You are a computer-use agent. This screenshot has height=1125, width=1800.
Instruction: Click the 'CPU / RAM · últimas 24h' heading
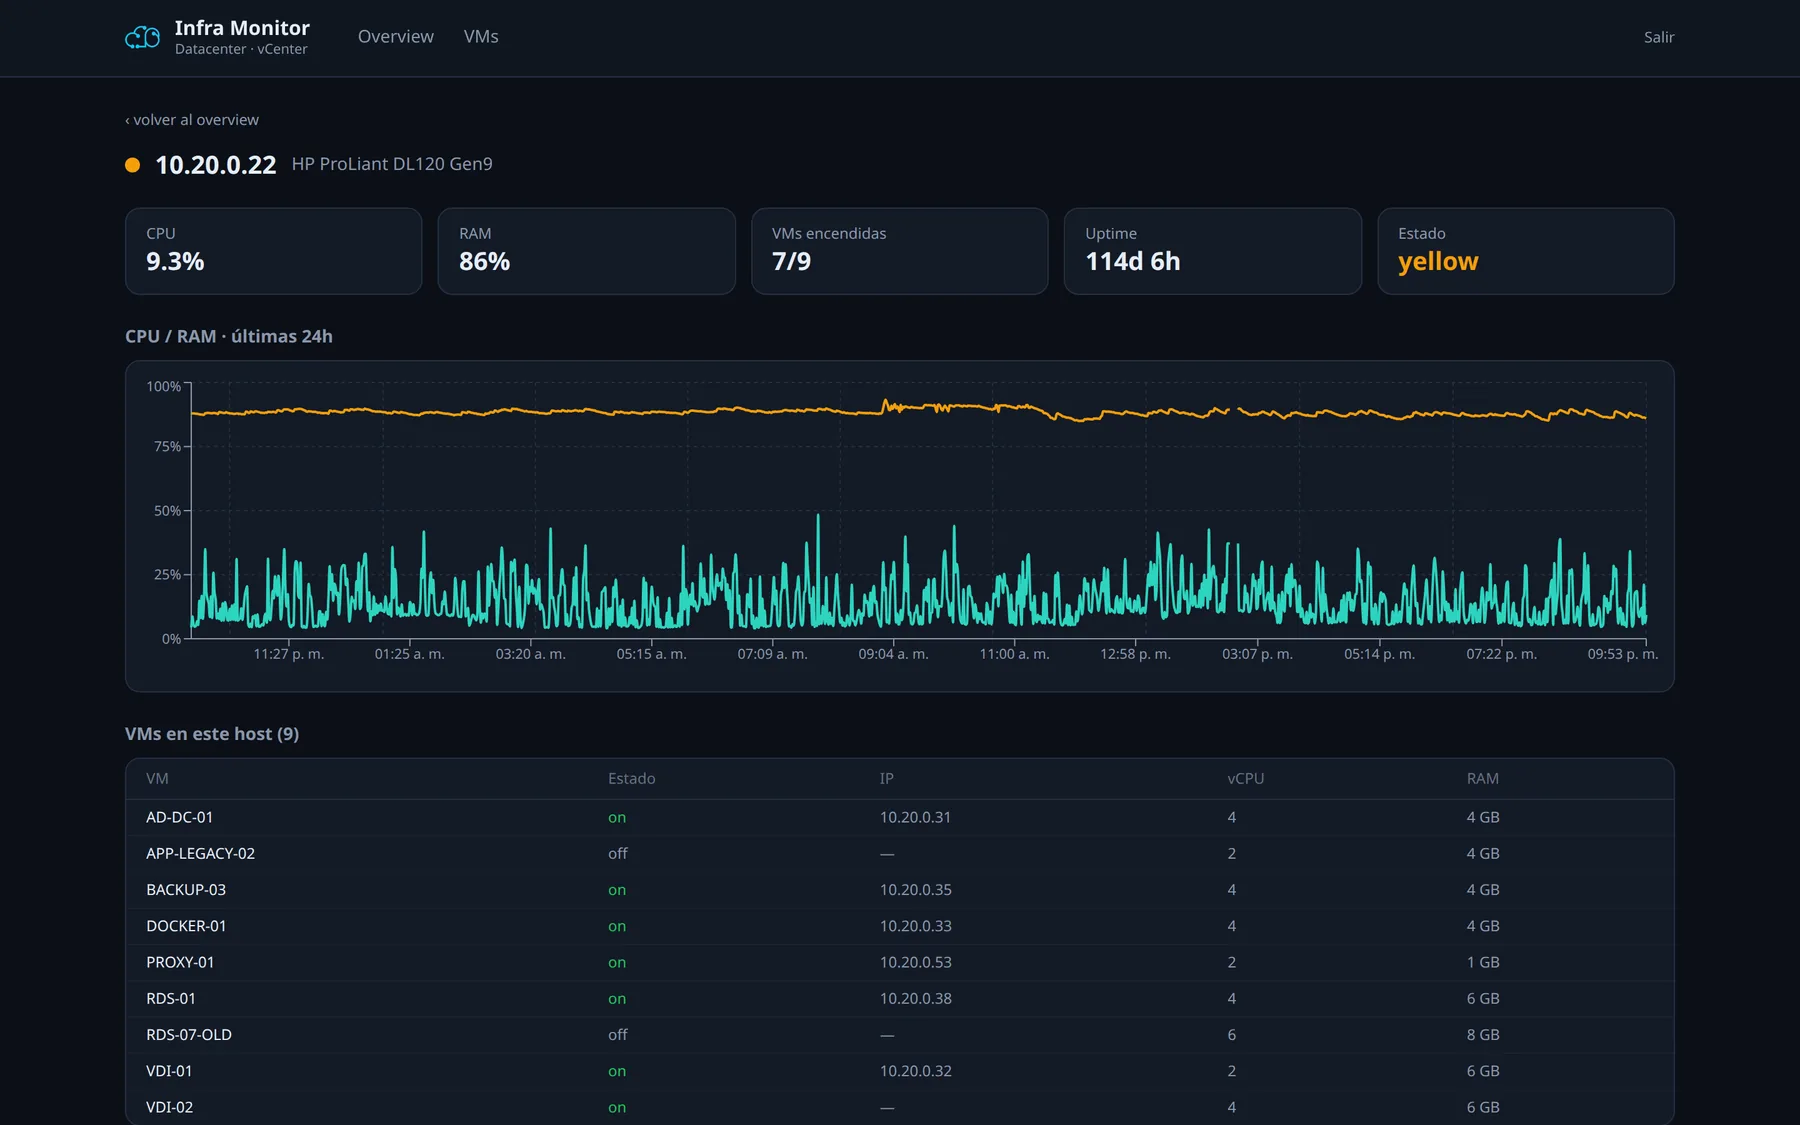point(229,337)
